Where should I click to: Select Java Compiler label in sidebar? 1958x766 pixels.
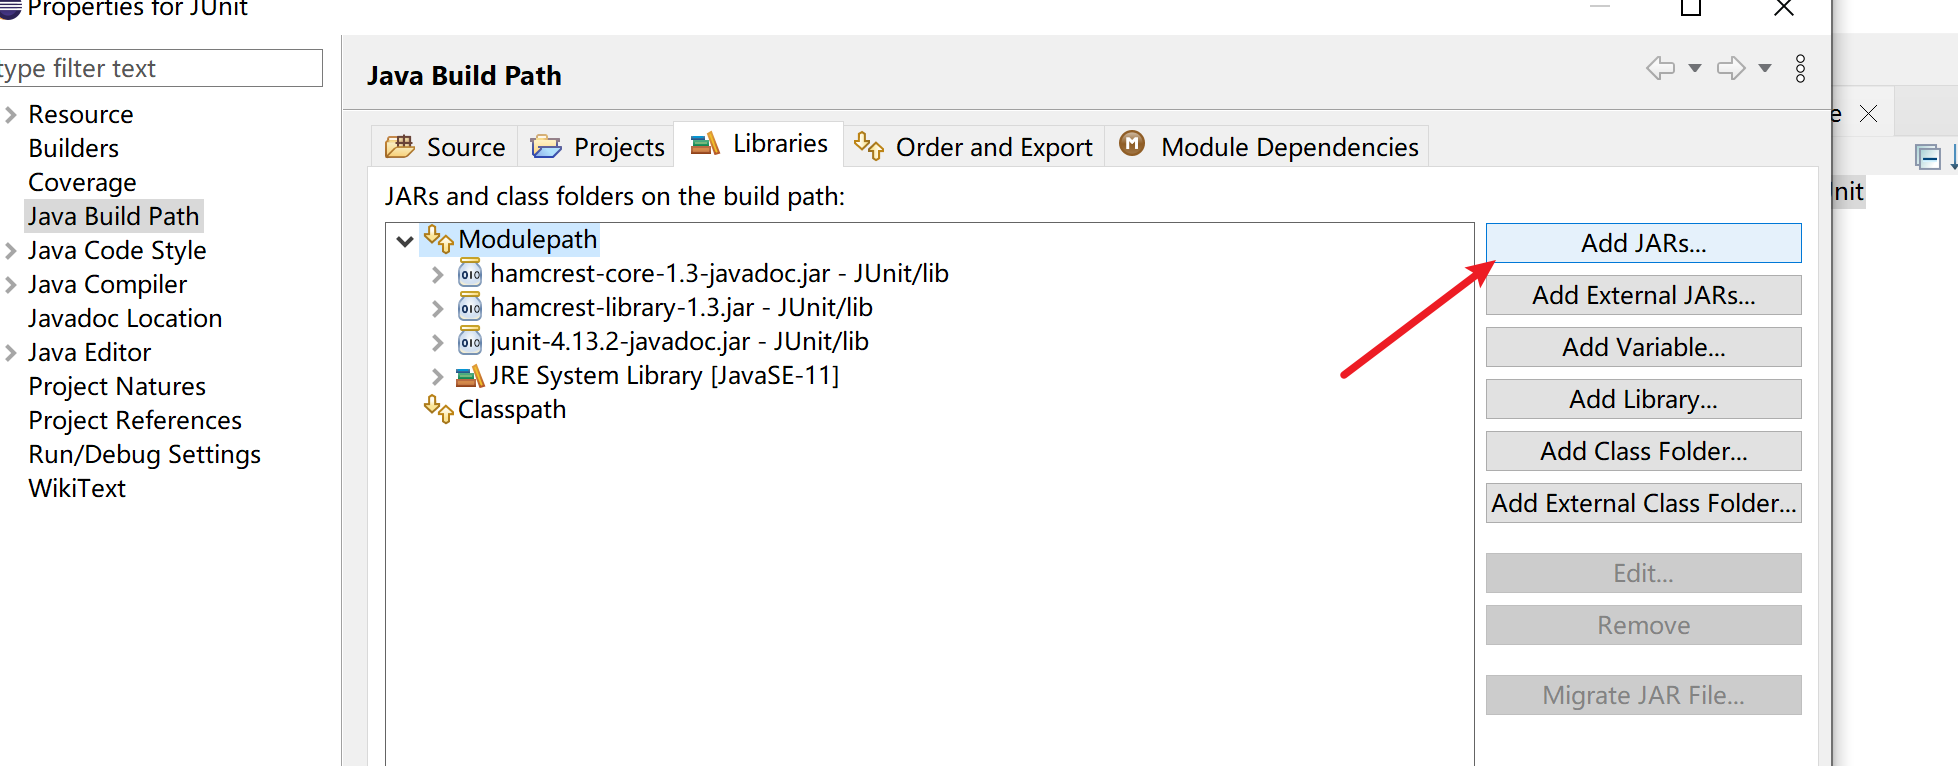pyautogui.click(x=108, y=284)
